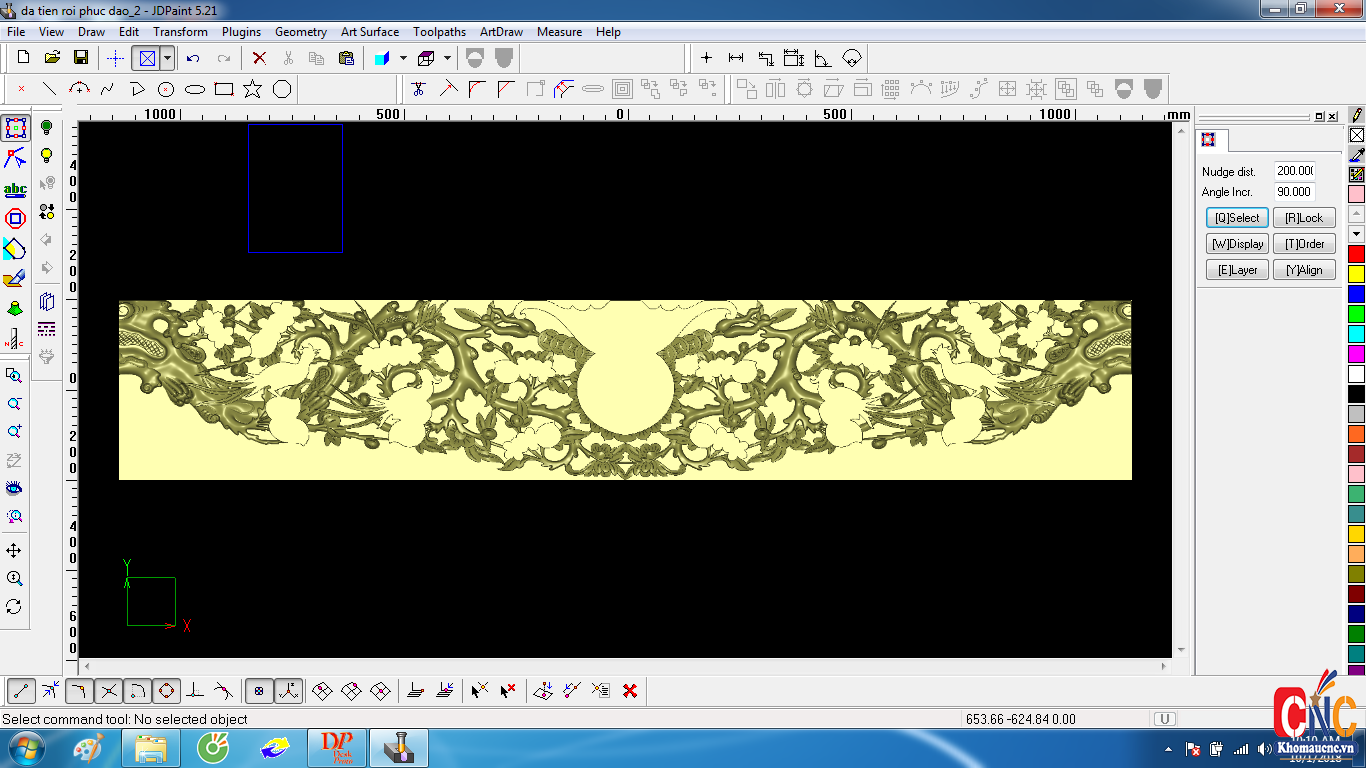The width and height of the screenshot is (1366, 768).
Task: Expand the view mode dropdown arrow
Action: tap(167, 58)
